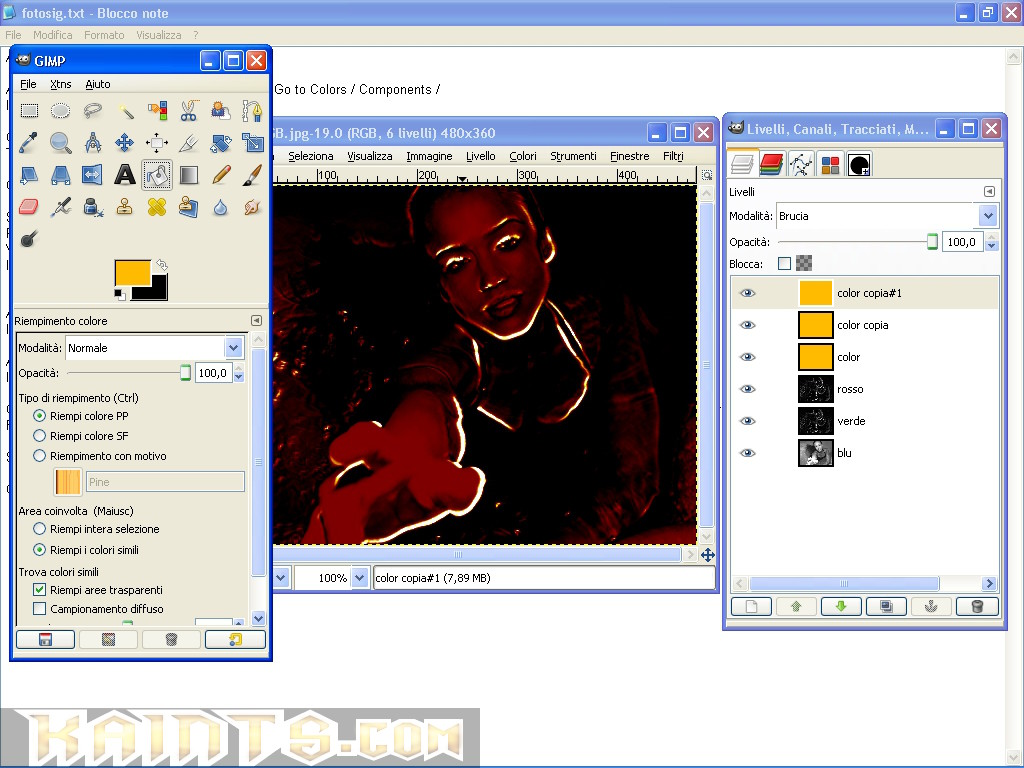Select the Pencil tool

[x=221, y=174]
